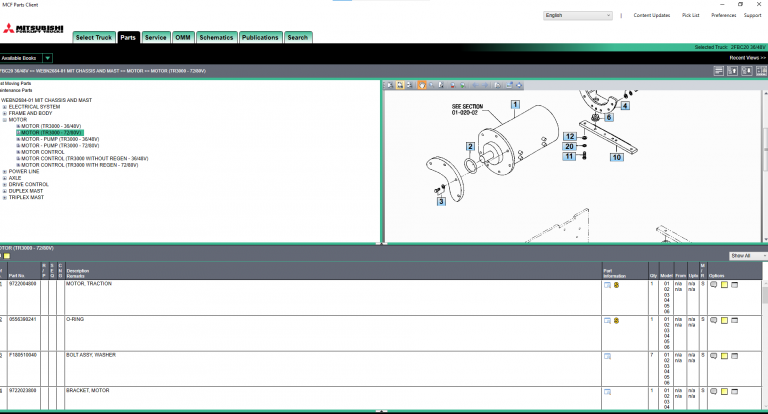Select MOTOR CONTROL (TR3000 WITH REGEN - 72/80V)
The image size is (768, 414).
click(79, 165)
